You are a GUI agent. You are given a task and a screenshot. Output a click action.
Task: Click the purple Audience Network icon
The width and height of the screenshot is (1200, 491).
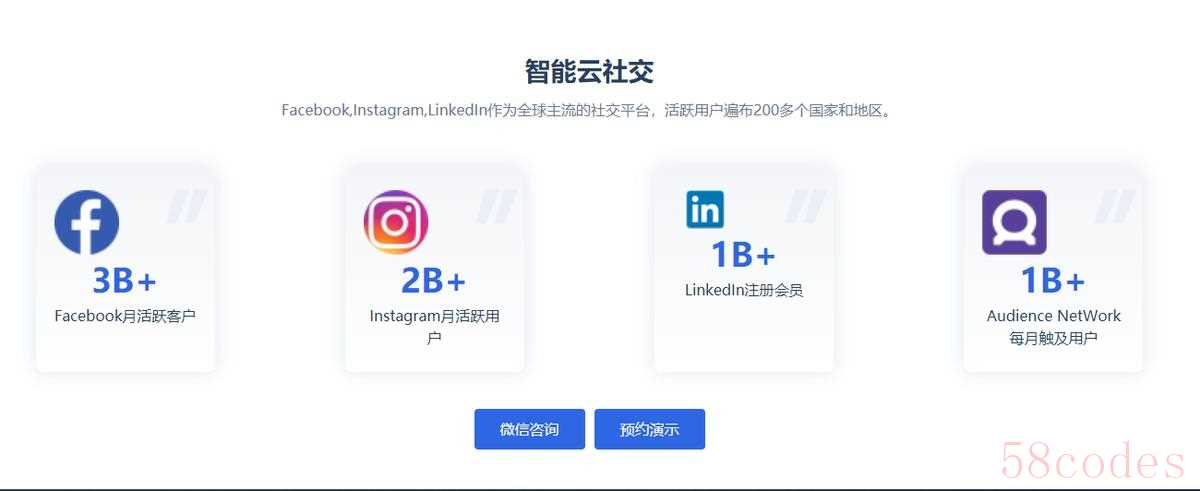(x=1014, y=222)
